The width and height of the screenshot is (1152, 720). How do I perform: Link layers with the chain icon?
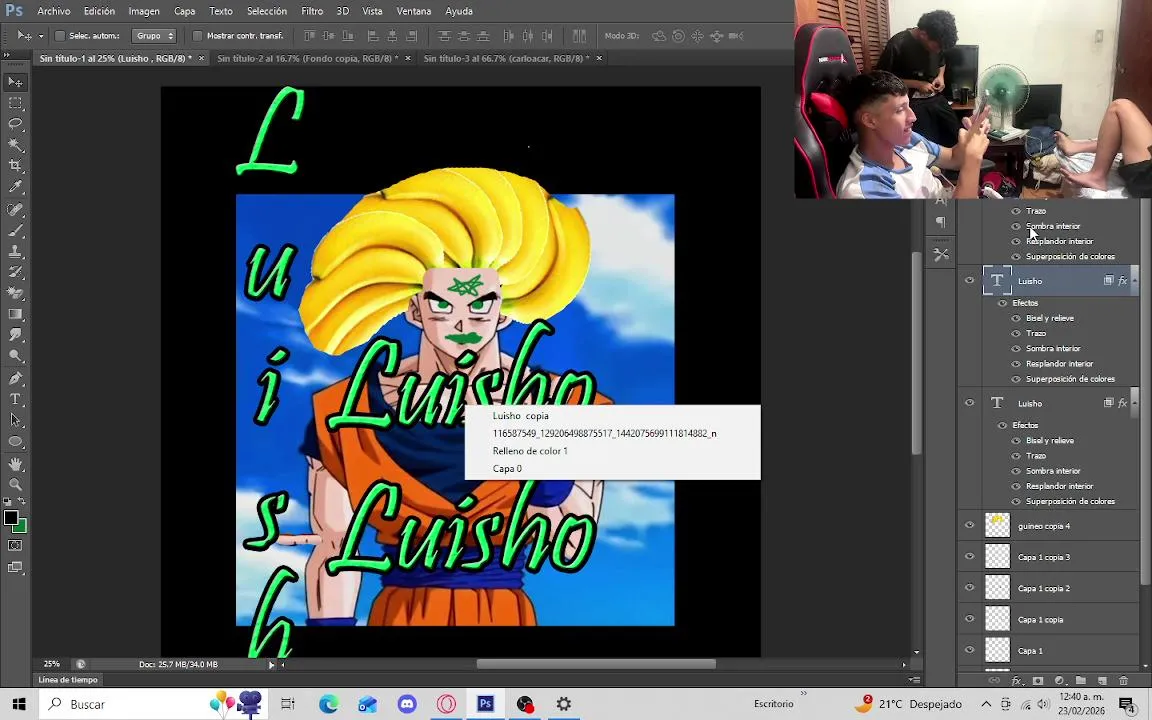pyautogui.click(x=994, y=681)
